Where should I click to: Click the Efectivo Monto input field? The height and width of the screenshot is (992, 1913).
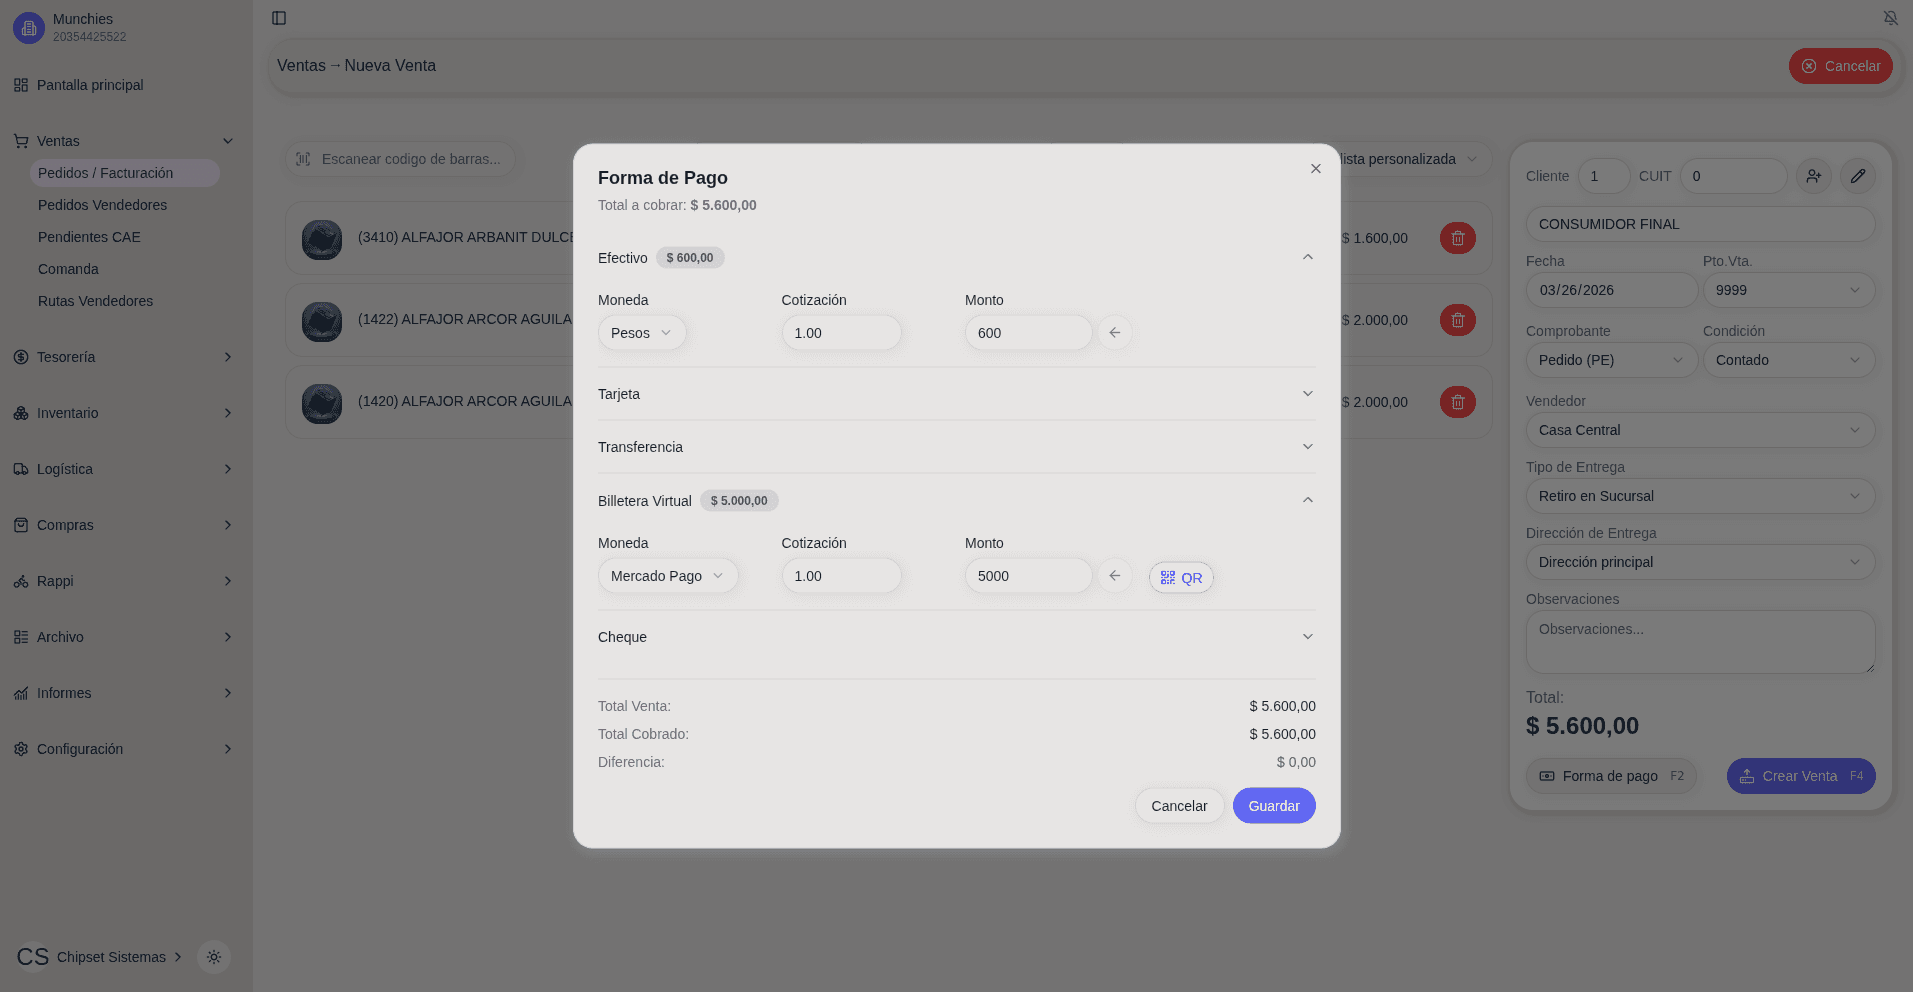1027,333
